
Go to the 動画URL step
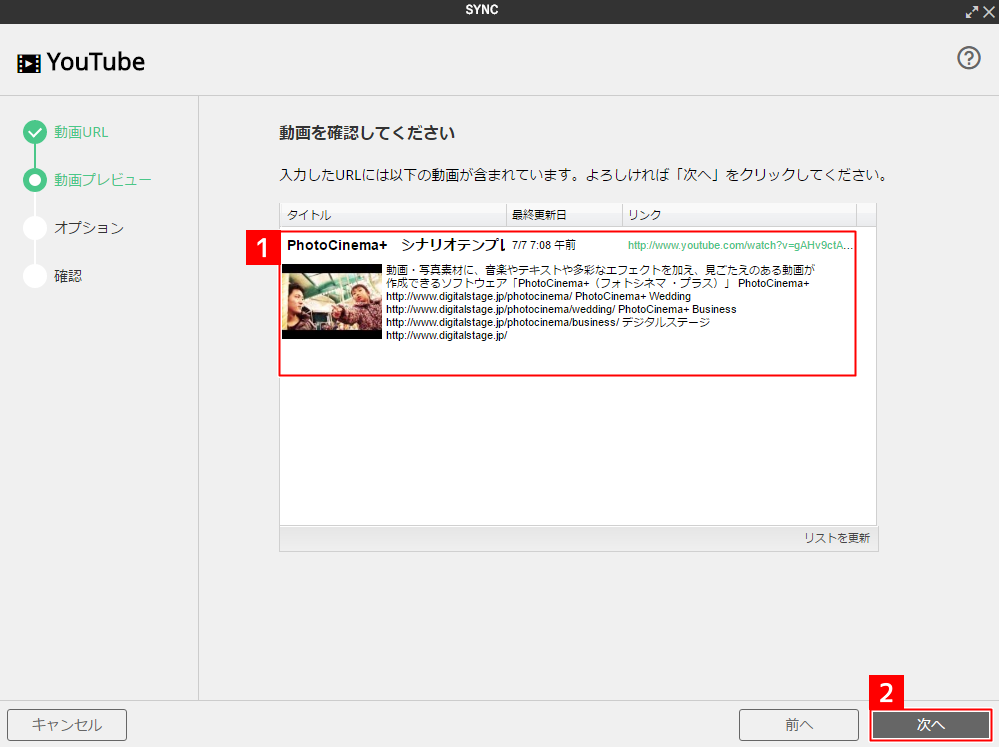(81, 132)
